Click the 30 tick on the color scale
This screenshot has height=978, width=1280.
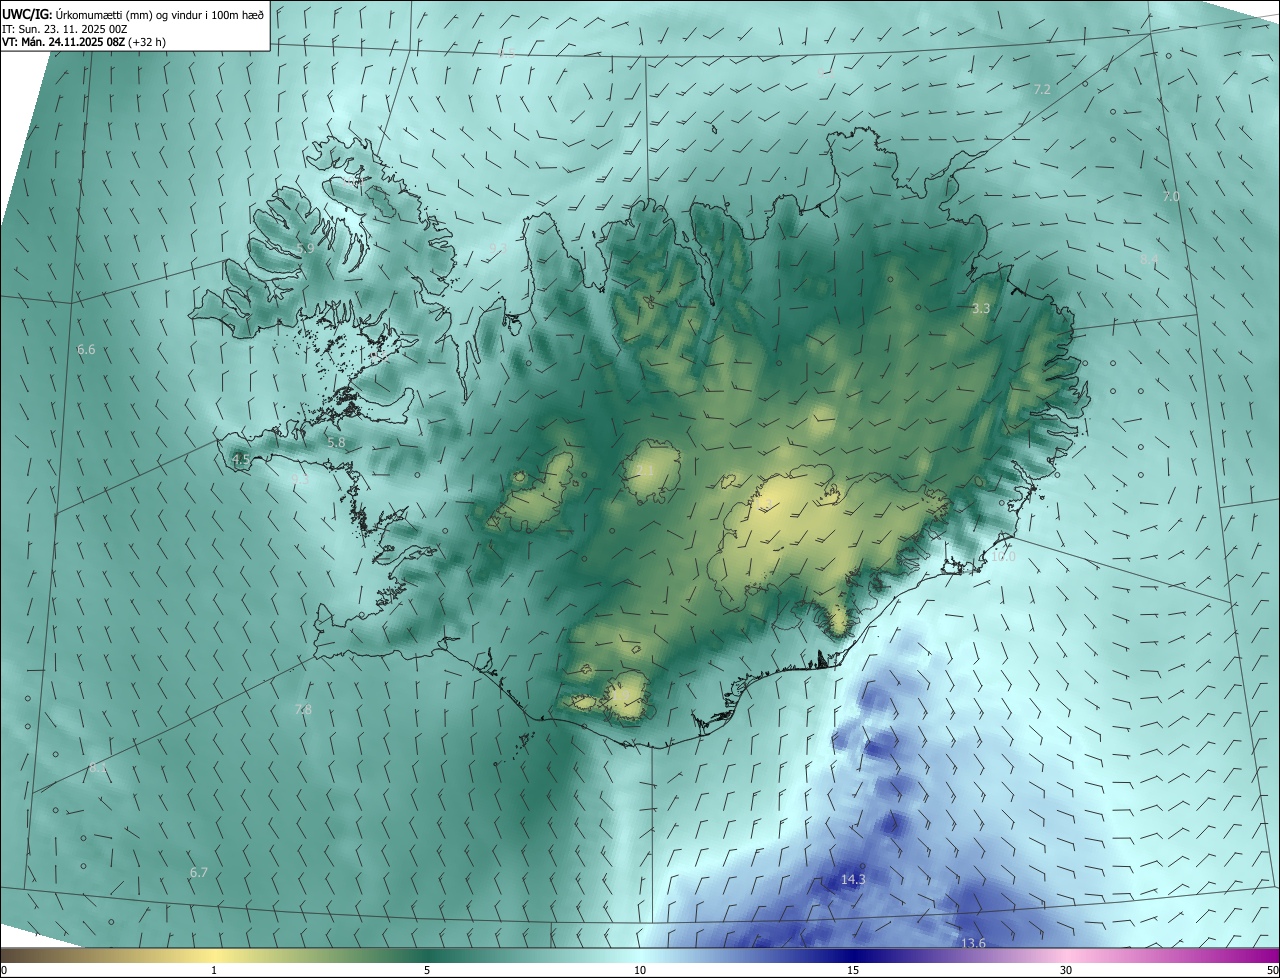[x=1066, y=970]
